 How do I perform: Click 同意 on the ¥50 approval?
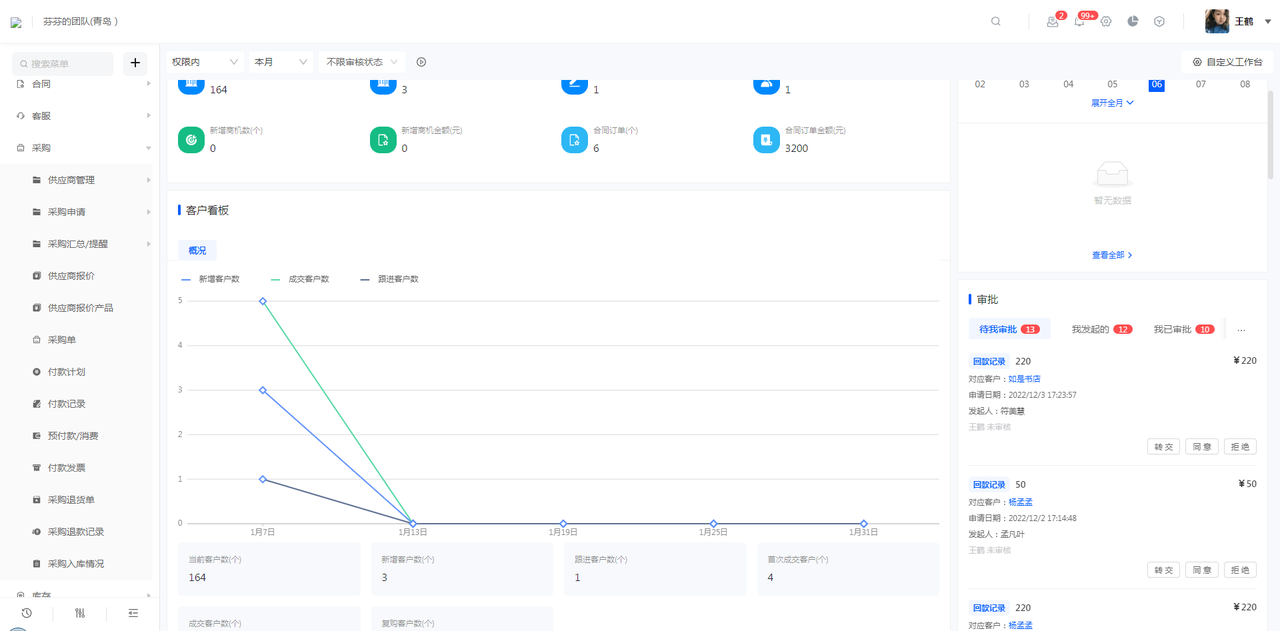click(x=1202, y=570)
